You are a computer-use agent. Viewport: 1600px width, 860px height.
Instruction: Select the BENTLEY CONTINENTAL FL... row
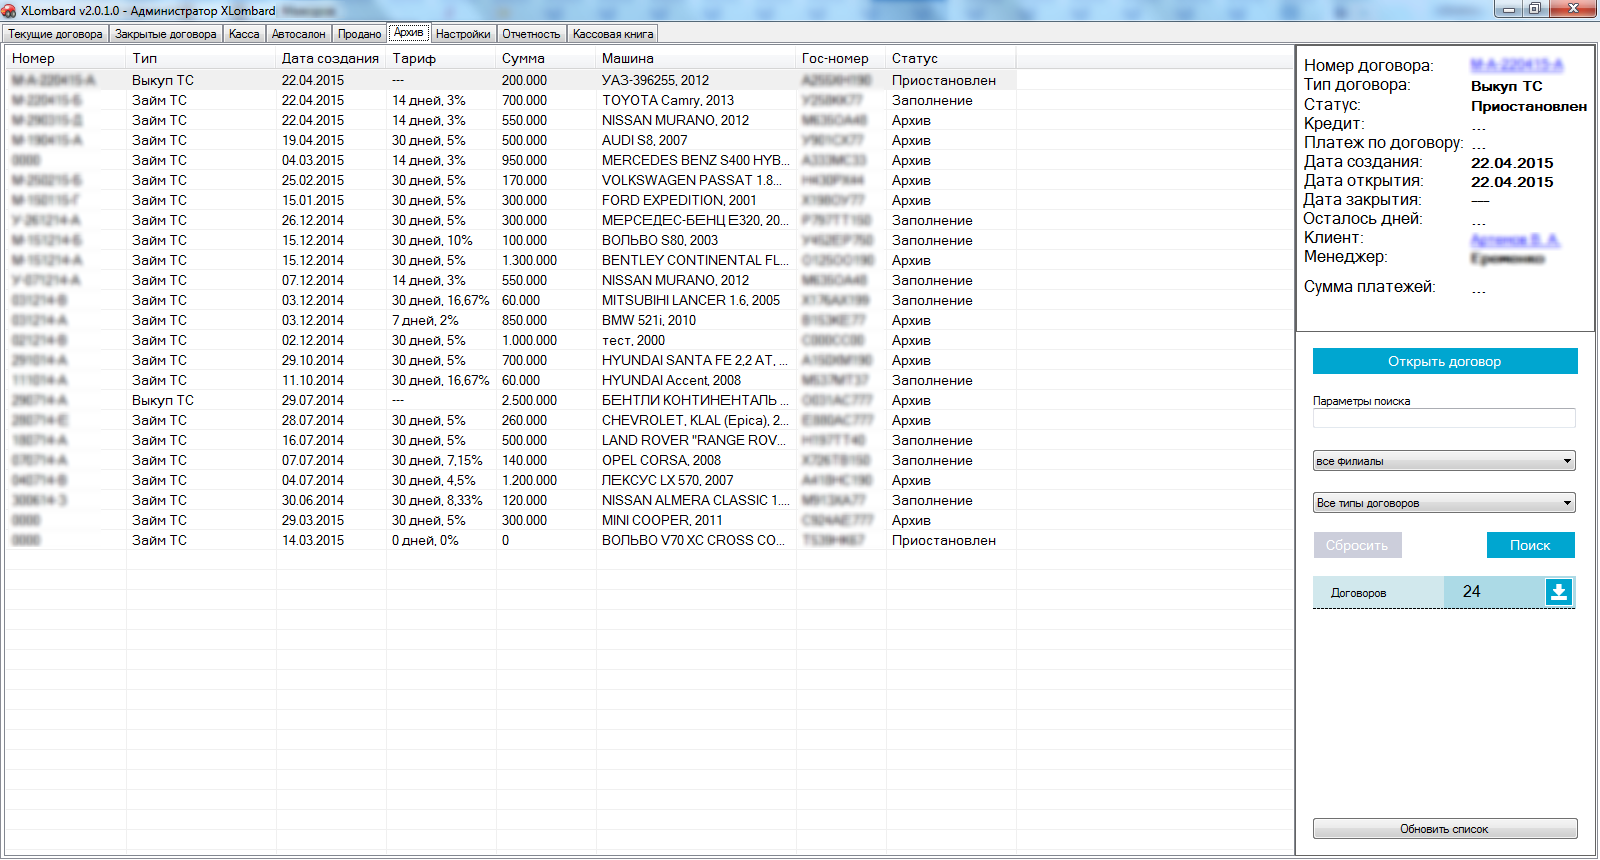coord(511,260)
